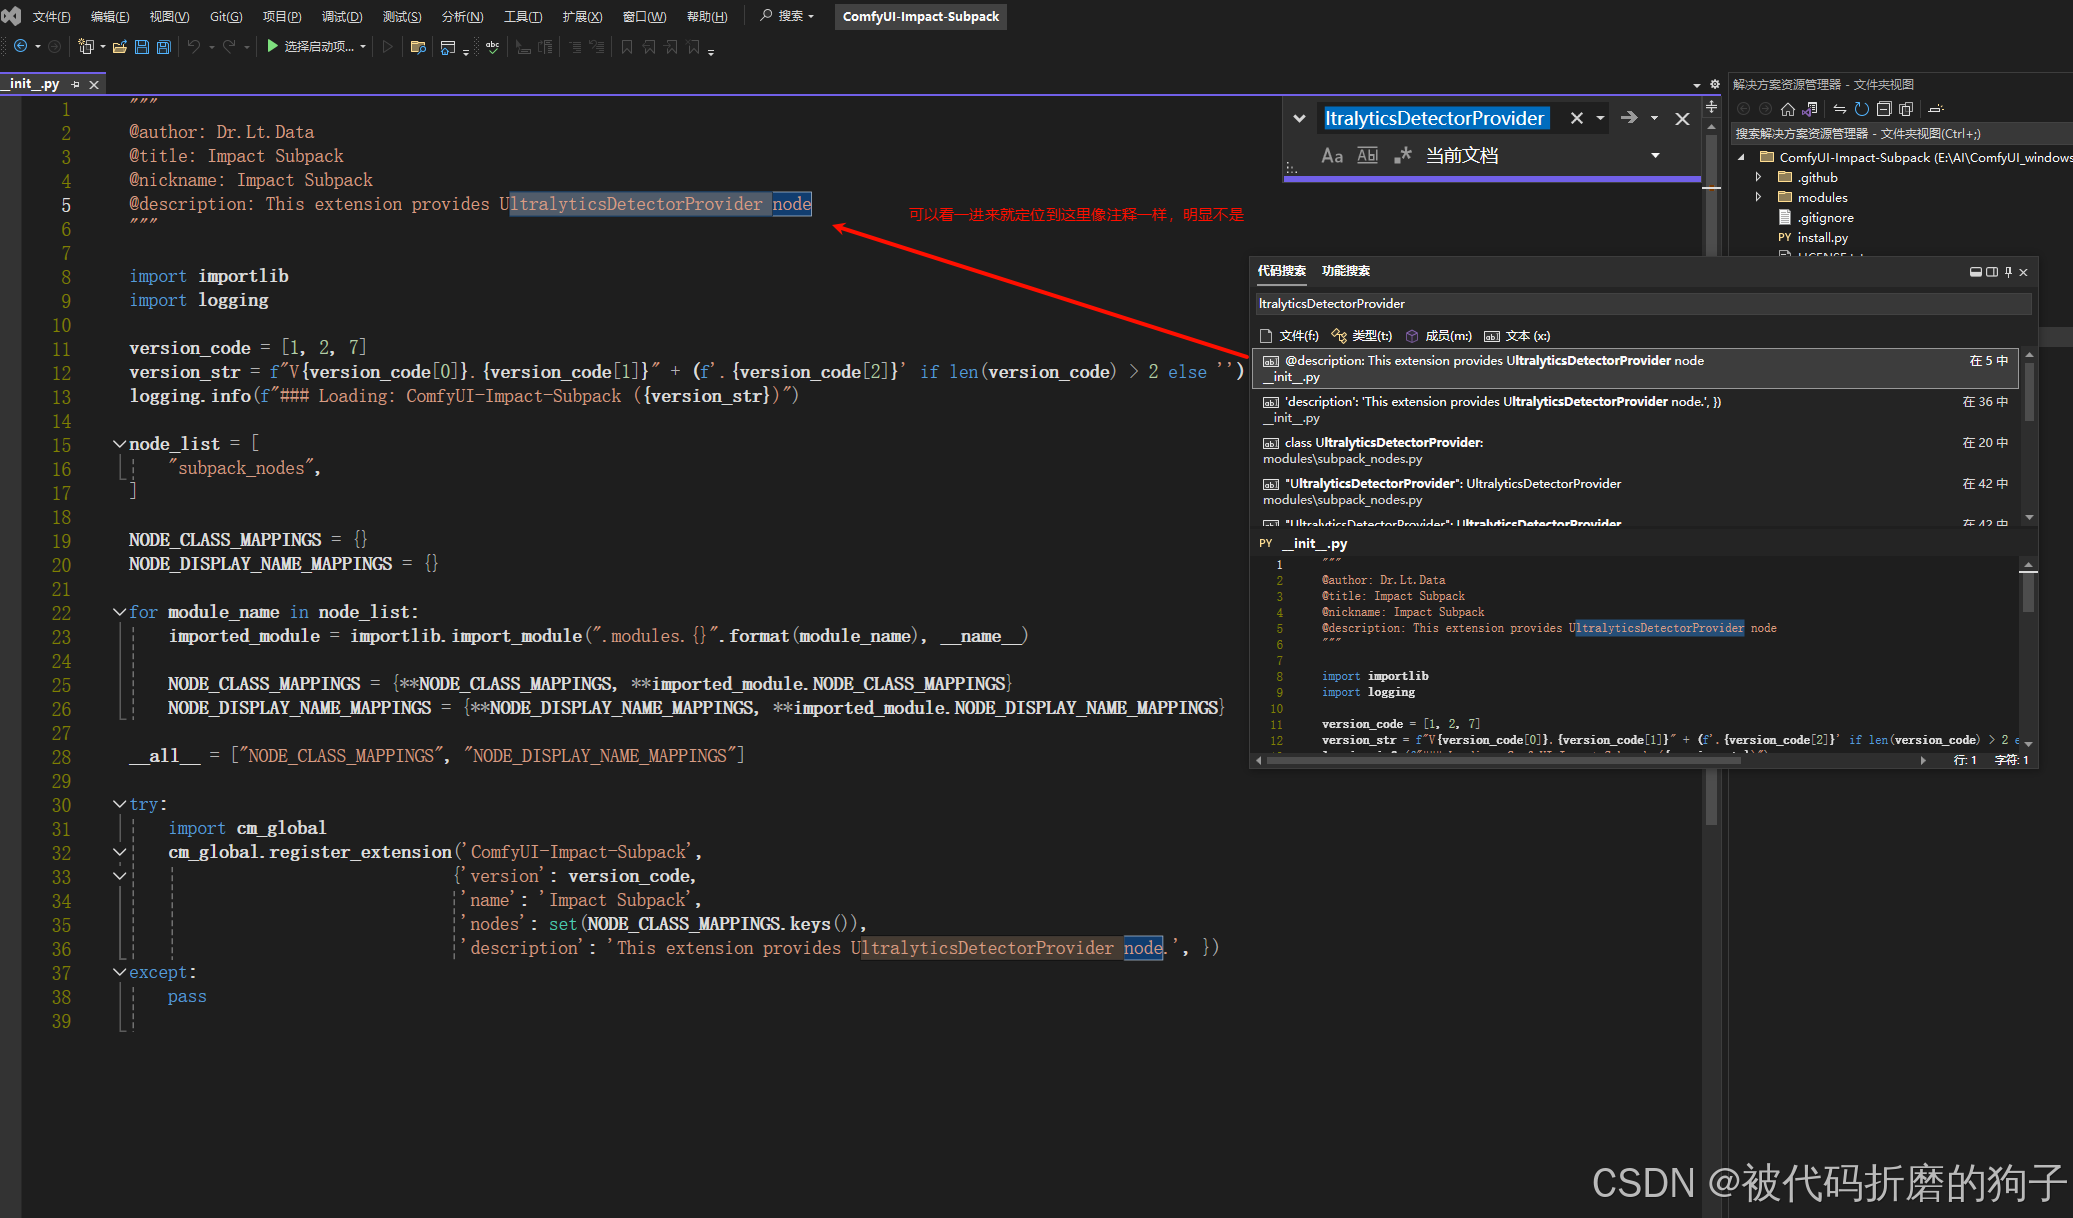Screen dimensions: 2073x1218
Task: Toggle regular expression option in find bar
Action: pyautogui.click(x=1402, y=155)
